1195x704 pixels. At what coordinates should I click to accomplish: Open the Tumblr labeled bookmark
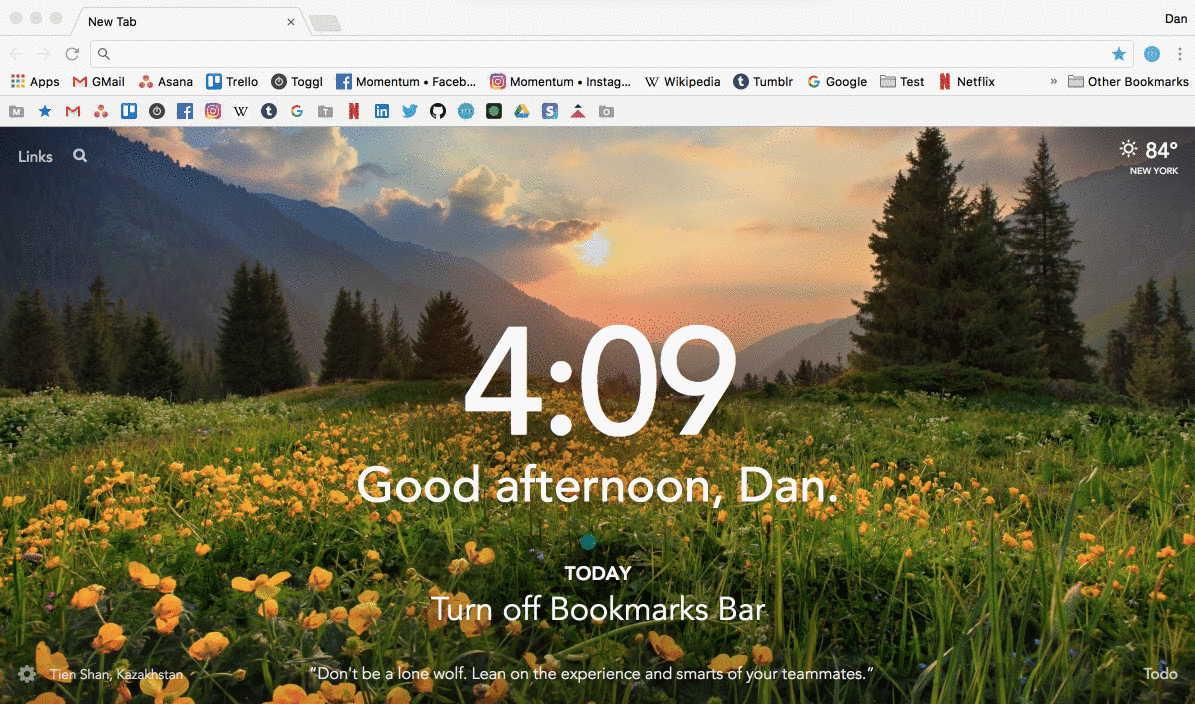763,82
